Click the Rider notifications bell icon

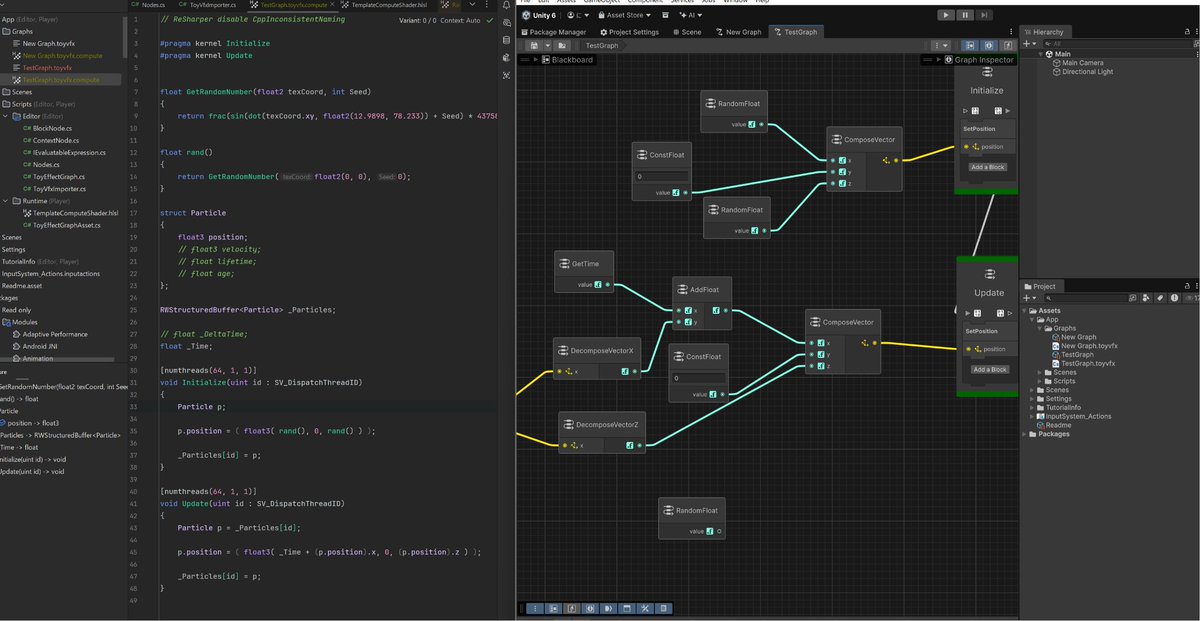coord(506,6)
